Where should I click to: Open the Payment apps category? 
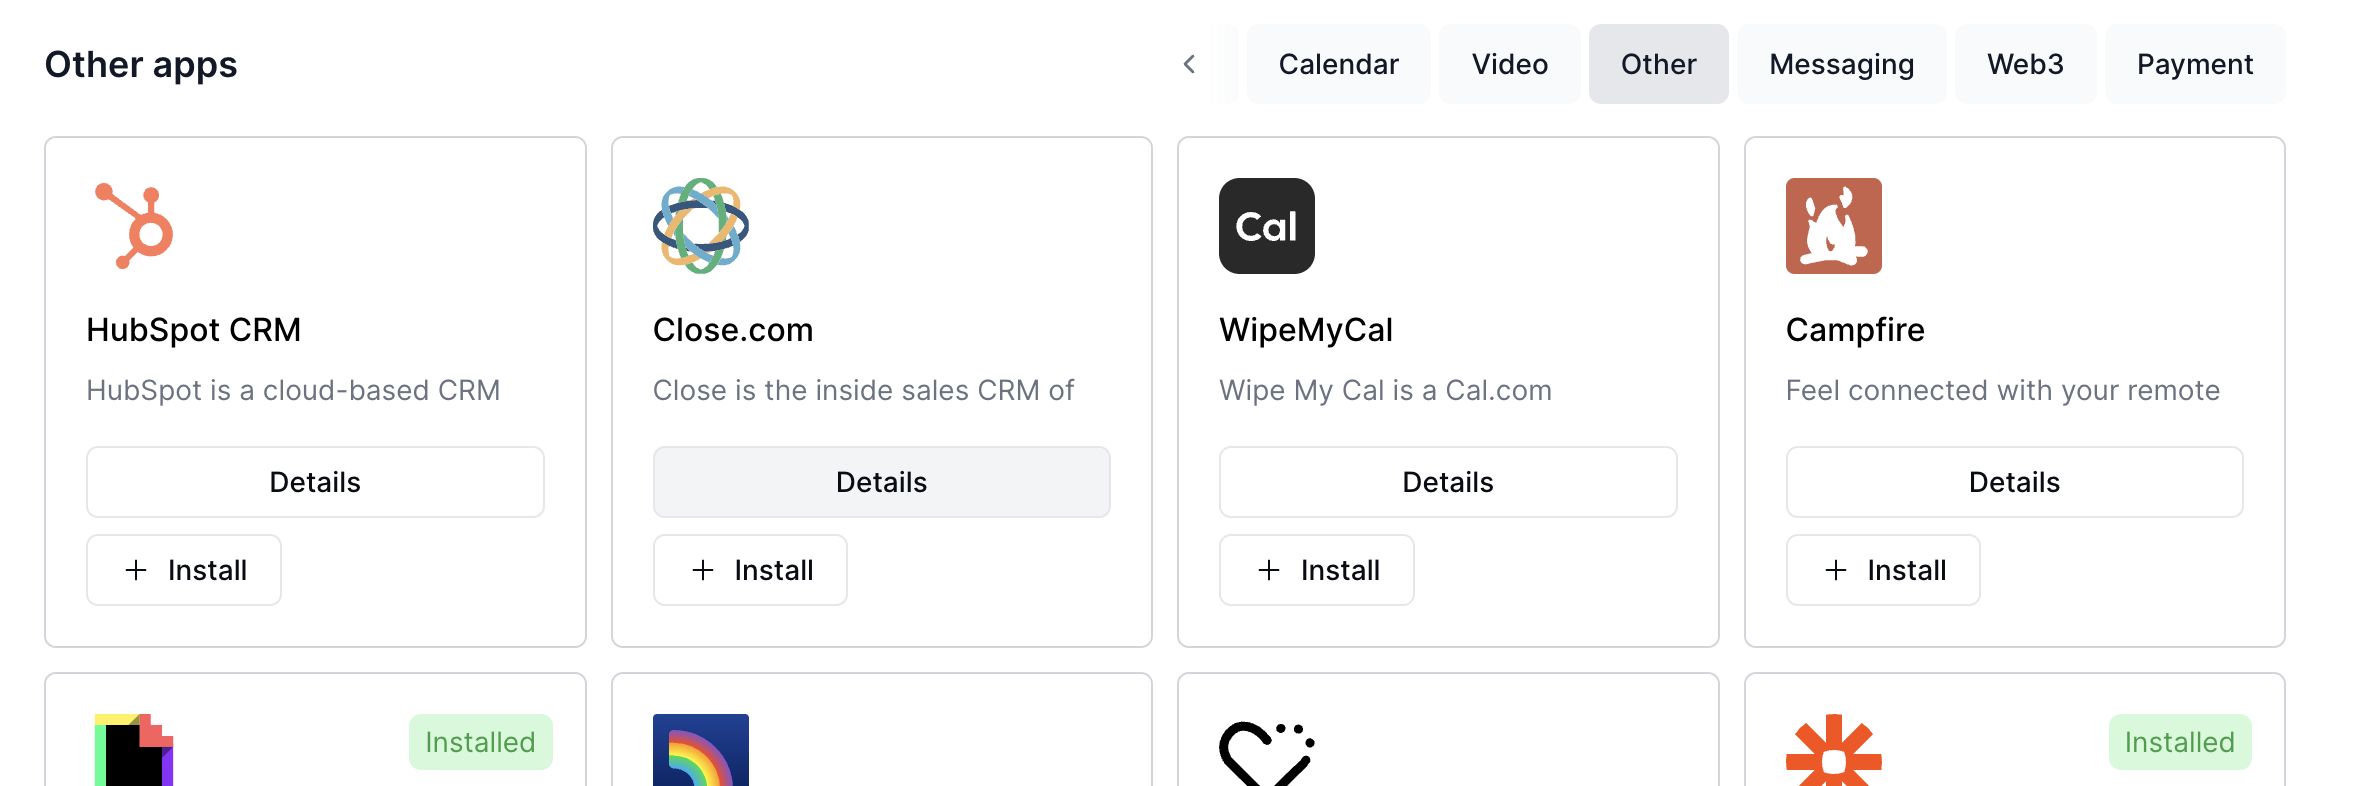[2194, 63]
